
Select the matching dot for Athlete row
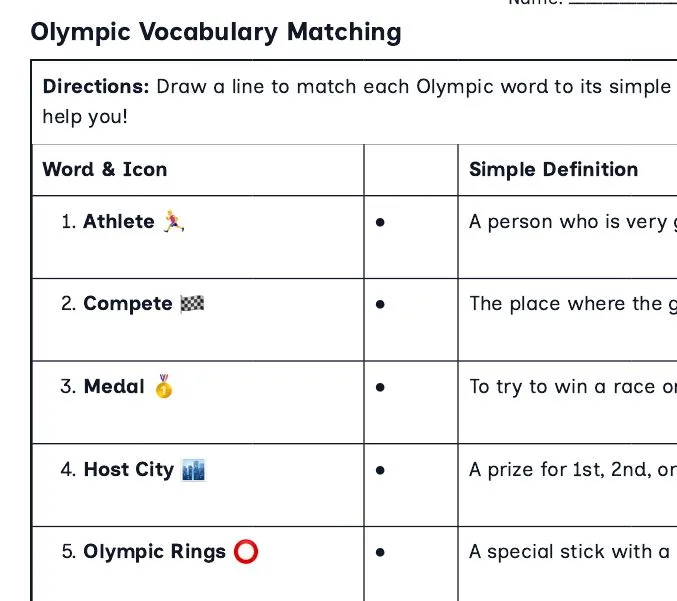coord(380,222)
